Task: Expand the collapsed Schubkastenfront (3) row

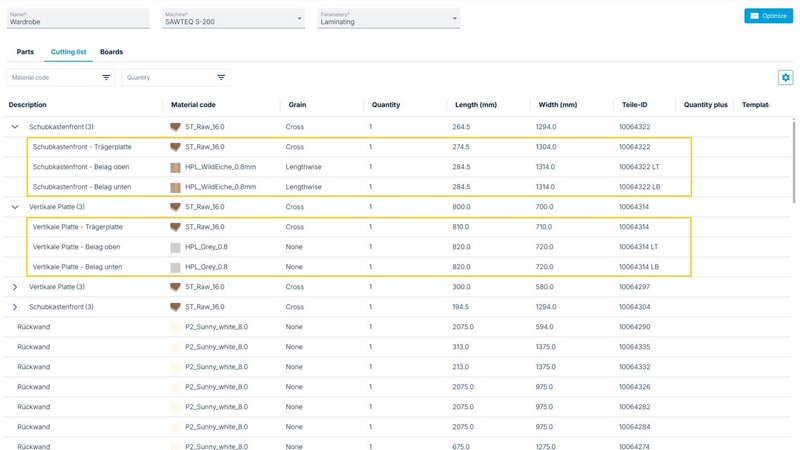Action: (14, 307)
